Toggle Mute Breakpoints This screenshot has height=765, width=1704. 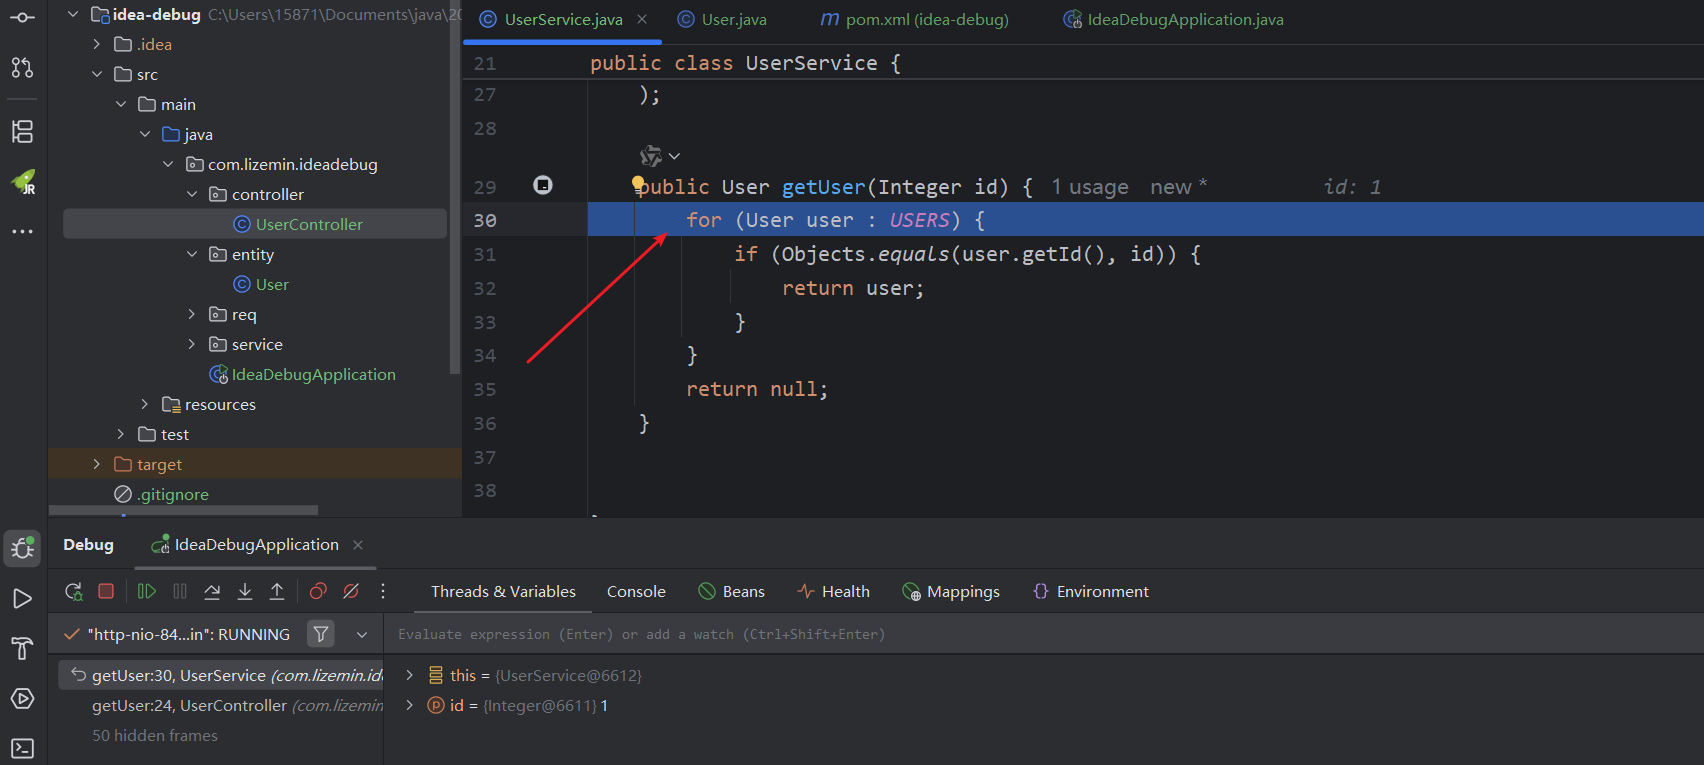coord(351,591)
